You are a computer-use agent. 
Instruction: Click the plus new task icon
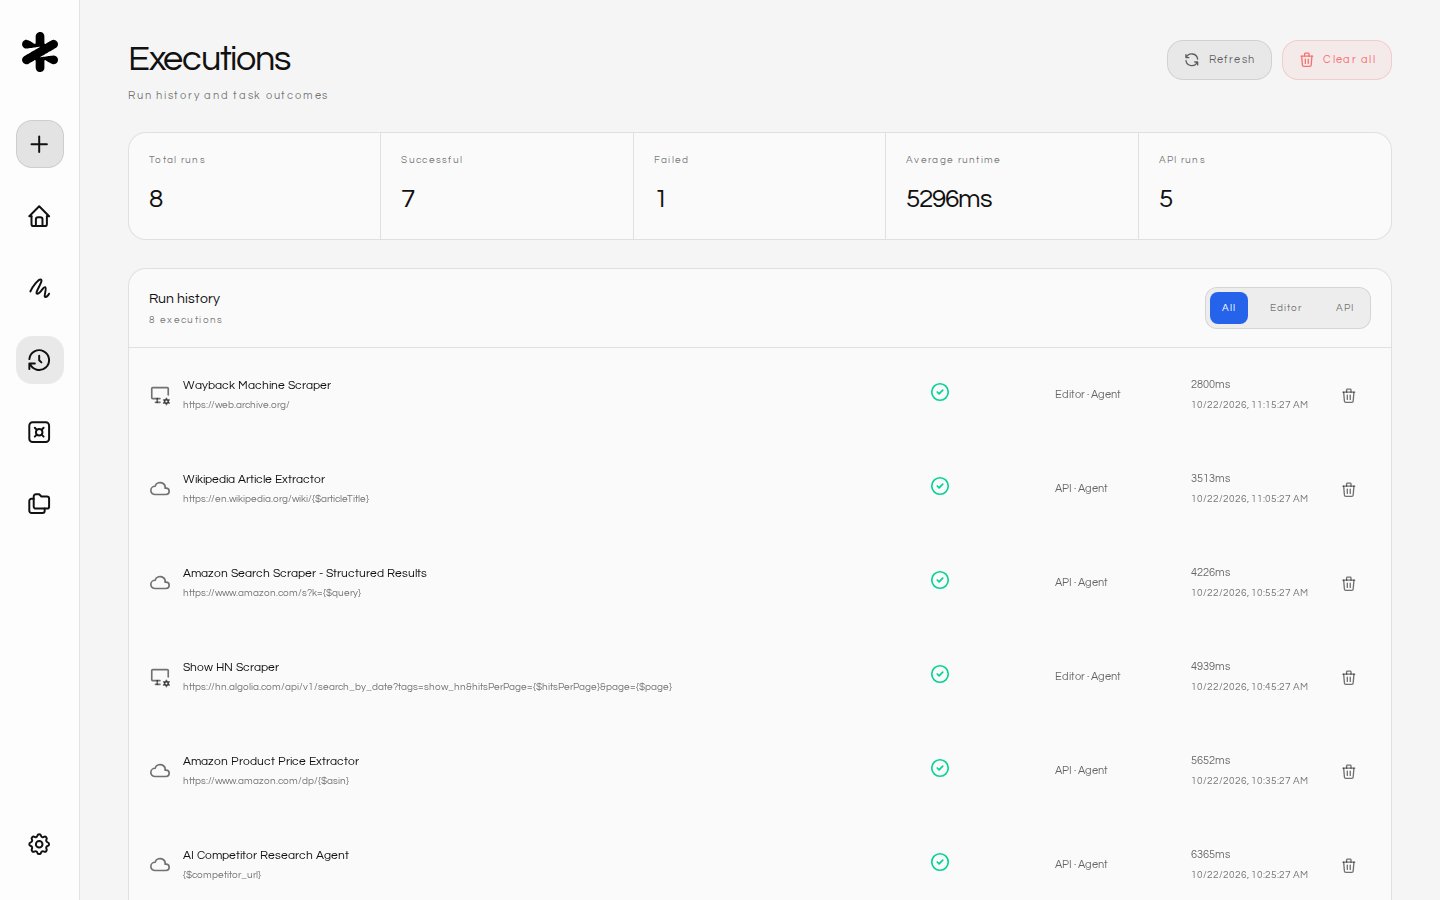tap(40, 144)
